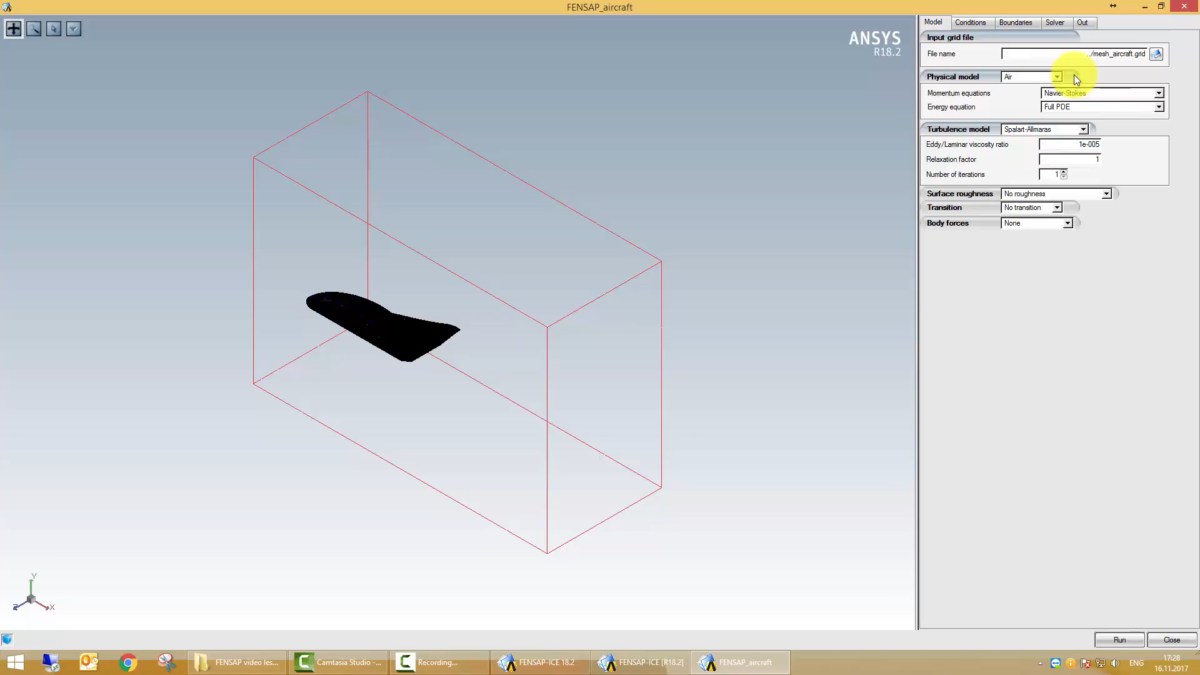Select the pan/move view tool
This screenshot has height=675, width=1200.
coord(14,29)
